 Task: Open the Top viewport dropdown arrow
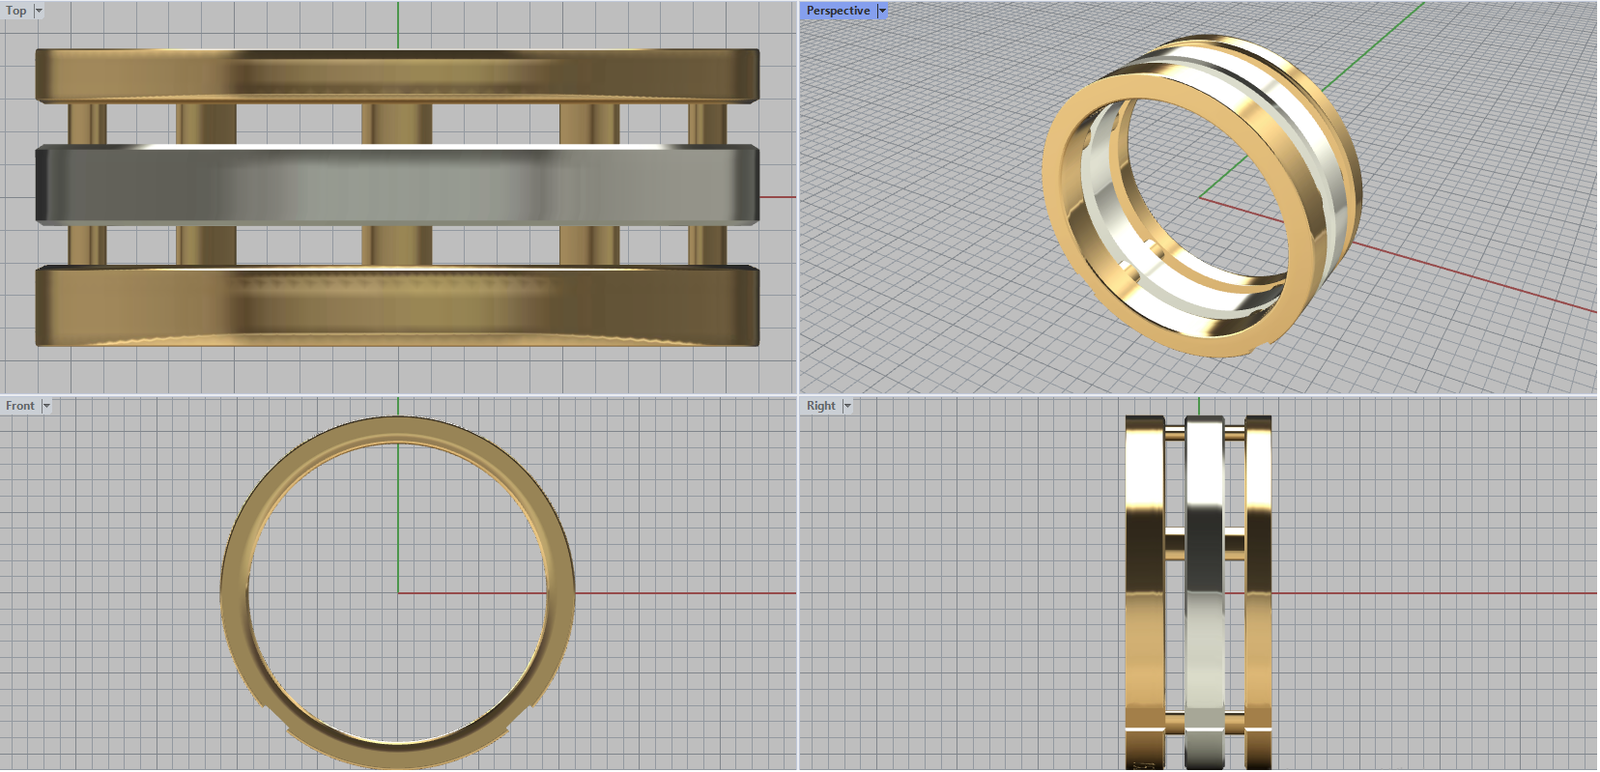pyautogui.click(x=39, y=11)
